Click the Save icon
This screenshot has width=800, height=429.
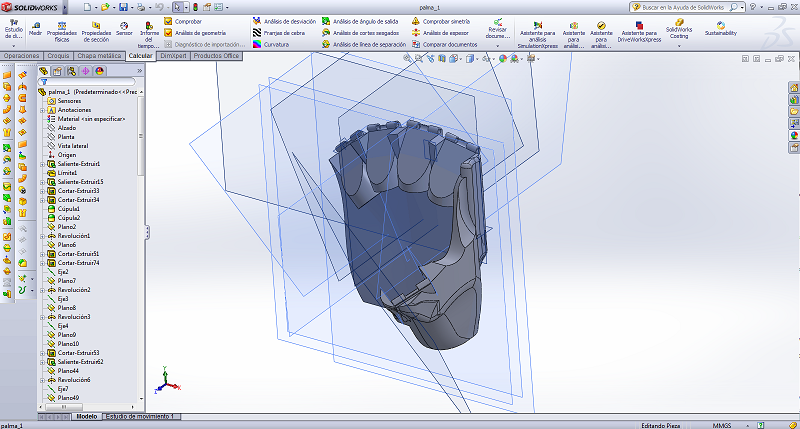(x=123, y=7)
